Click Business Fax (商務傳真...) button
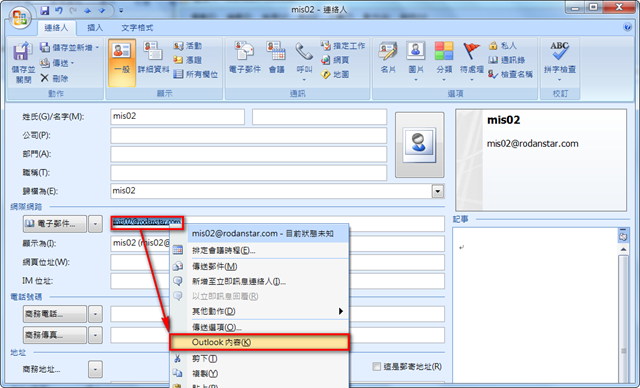Image resolution: width=640 pixels, height=388 pixels. (x=55, y=335)
